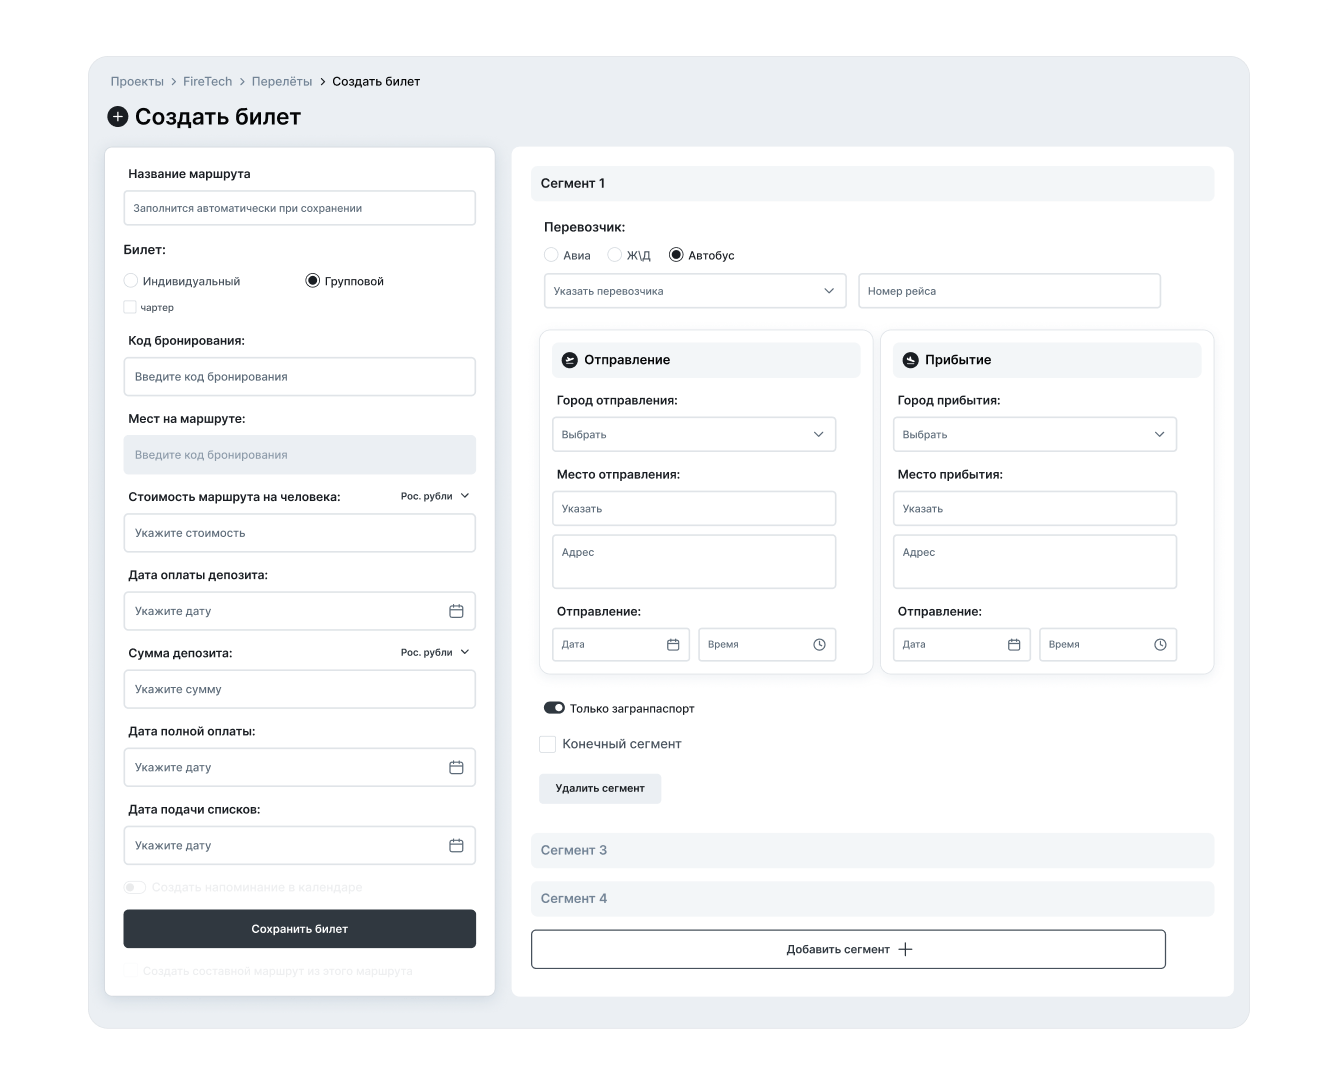Screen dimensions: 1340x1084
Task: Check the чартер checkbox
Action: click(x=130, y=307)
